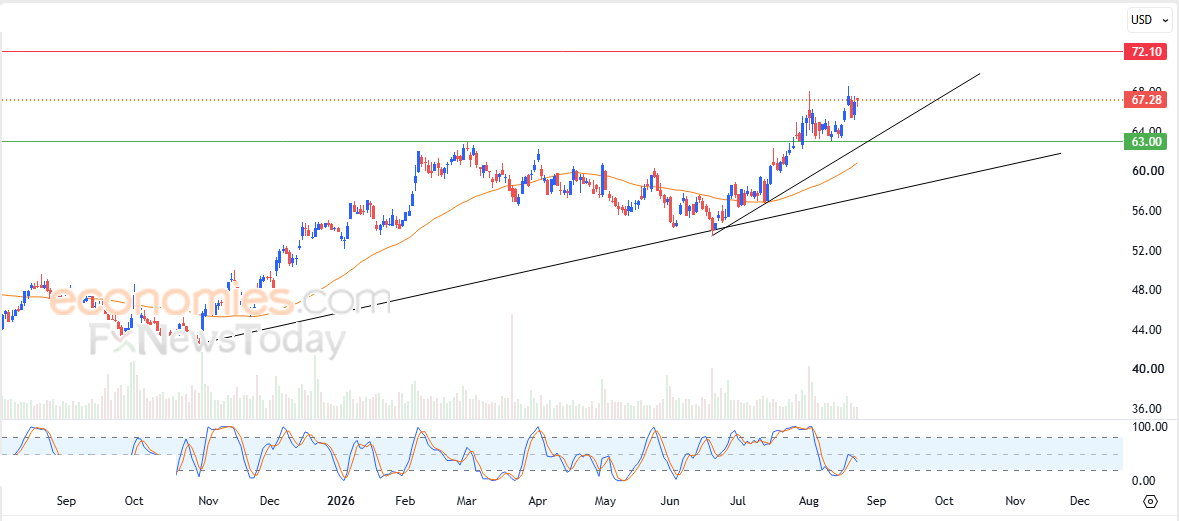Click the stochastic oscillator pane
Screen dimensions: 1179x521
pos(561,454)
